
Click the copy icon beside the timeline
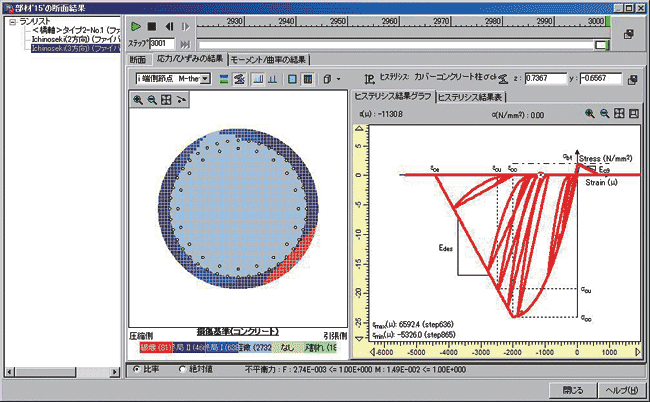629,34
